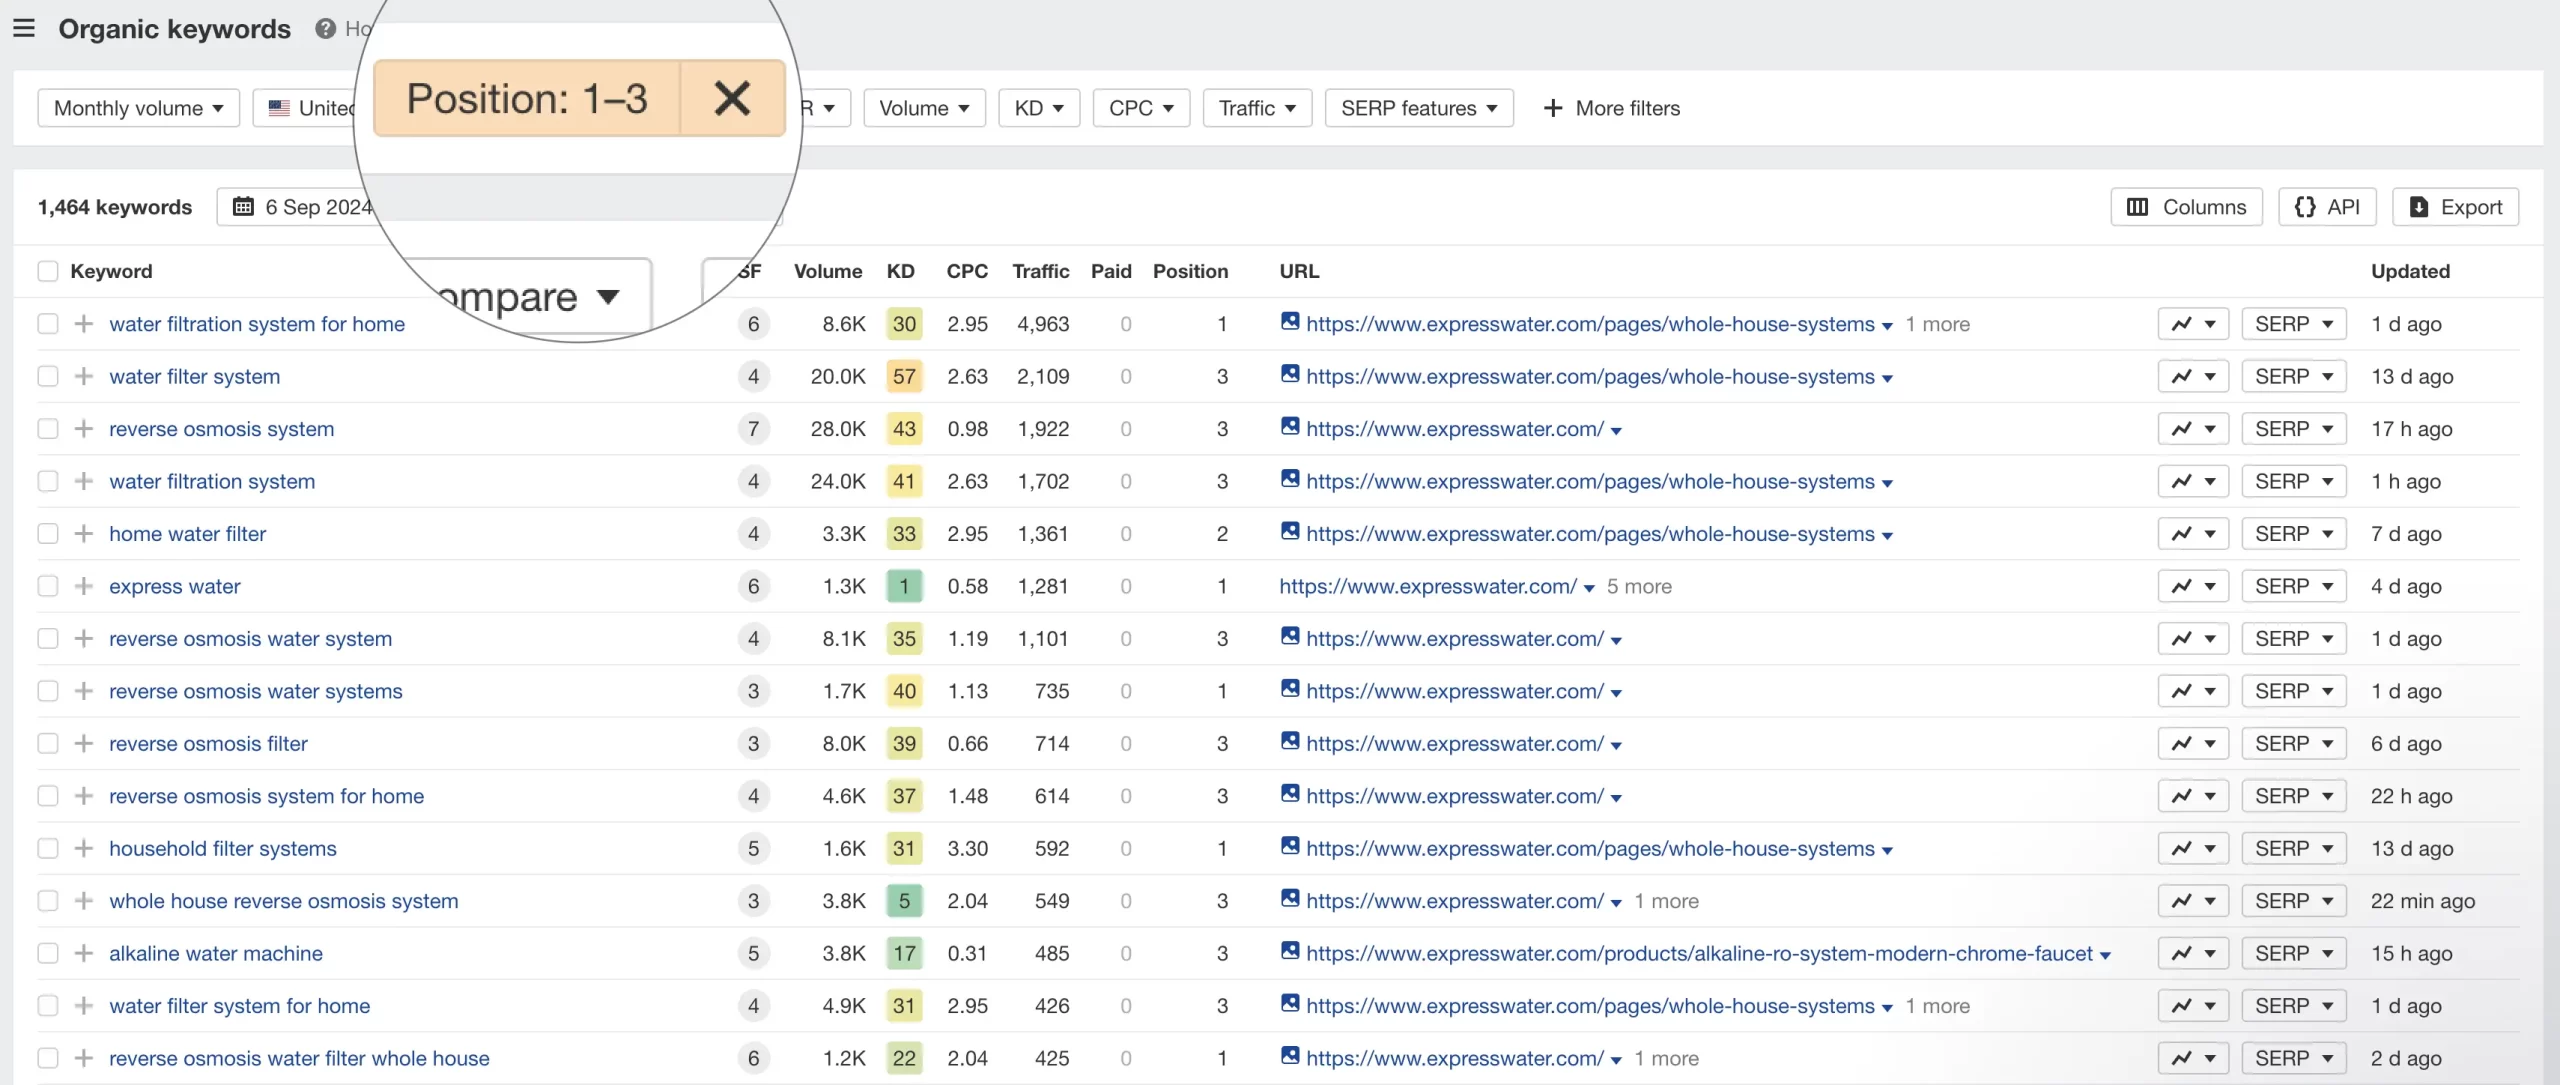2560x1085 pixels.
Task: Add 'water filter system' keyword via plus icon
Action: pos(84,376)
